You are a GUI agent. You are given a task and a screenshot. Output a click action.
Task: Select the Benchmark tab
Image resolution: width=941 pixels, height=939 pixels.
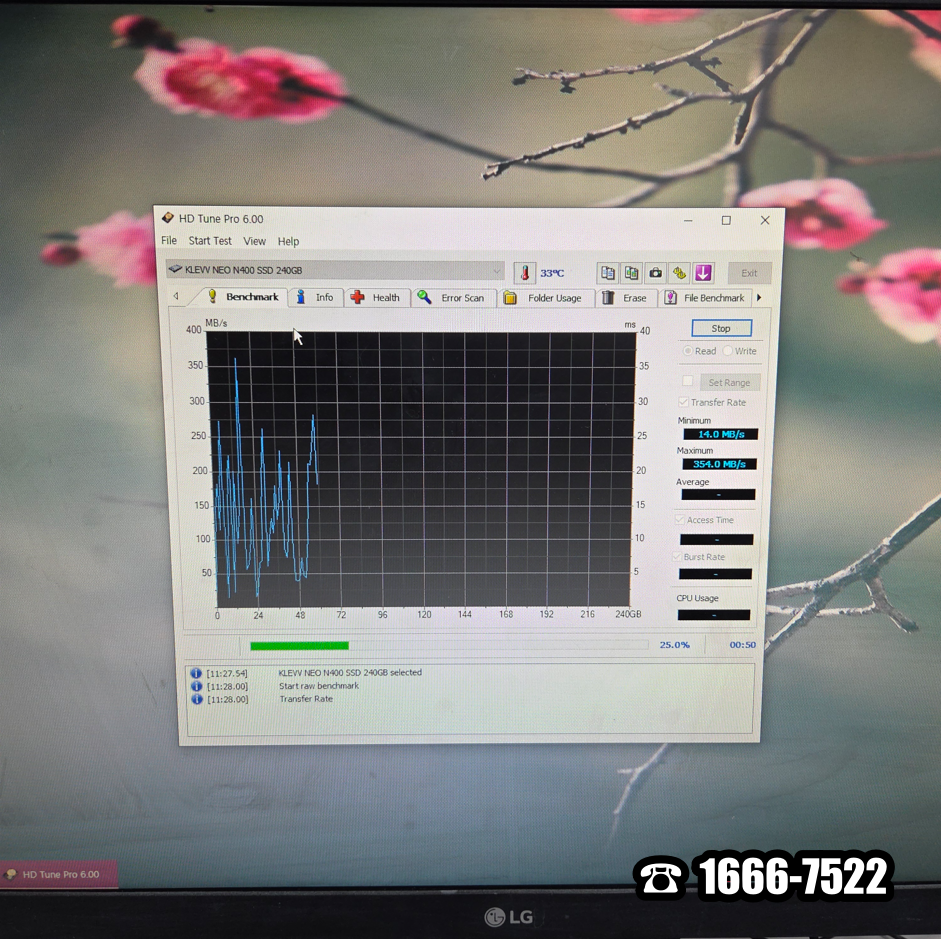click(243, 296)
